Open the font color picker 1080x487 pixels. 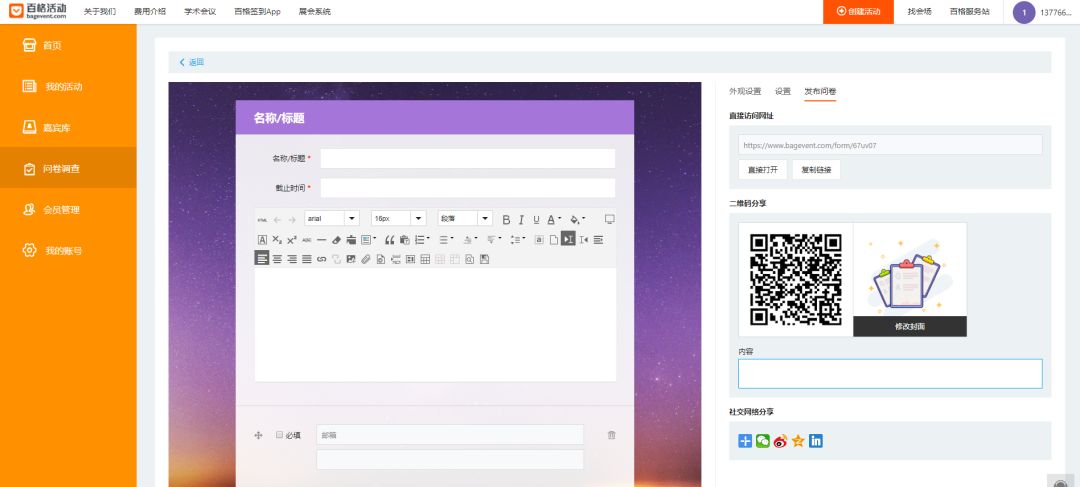pyautogui.click(x=554, y=220)
